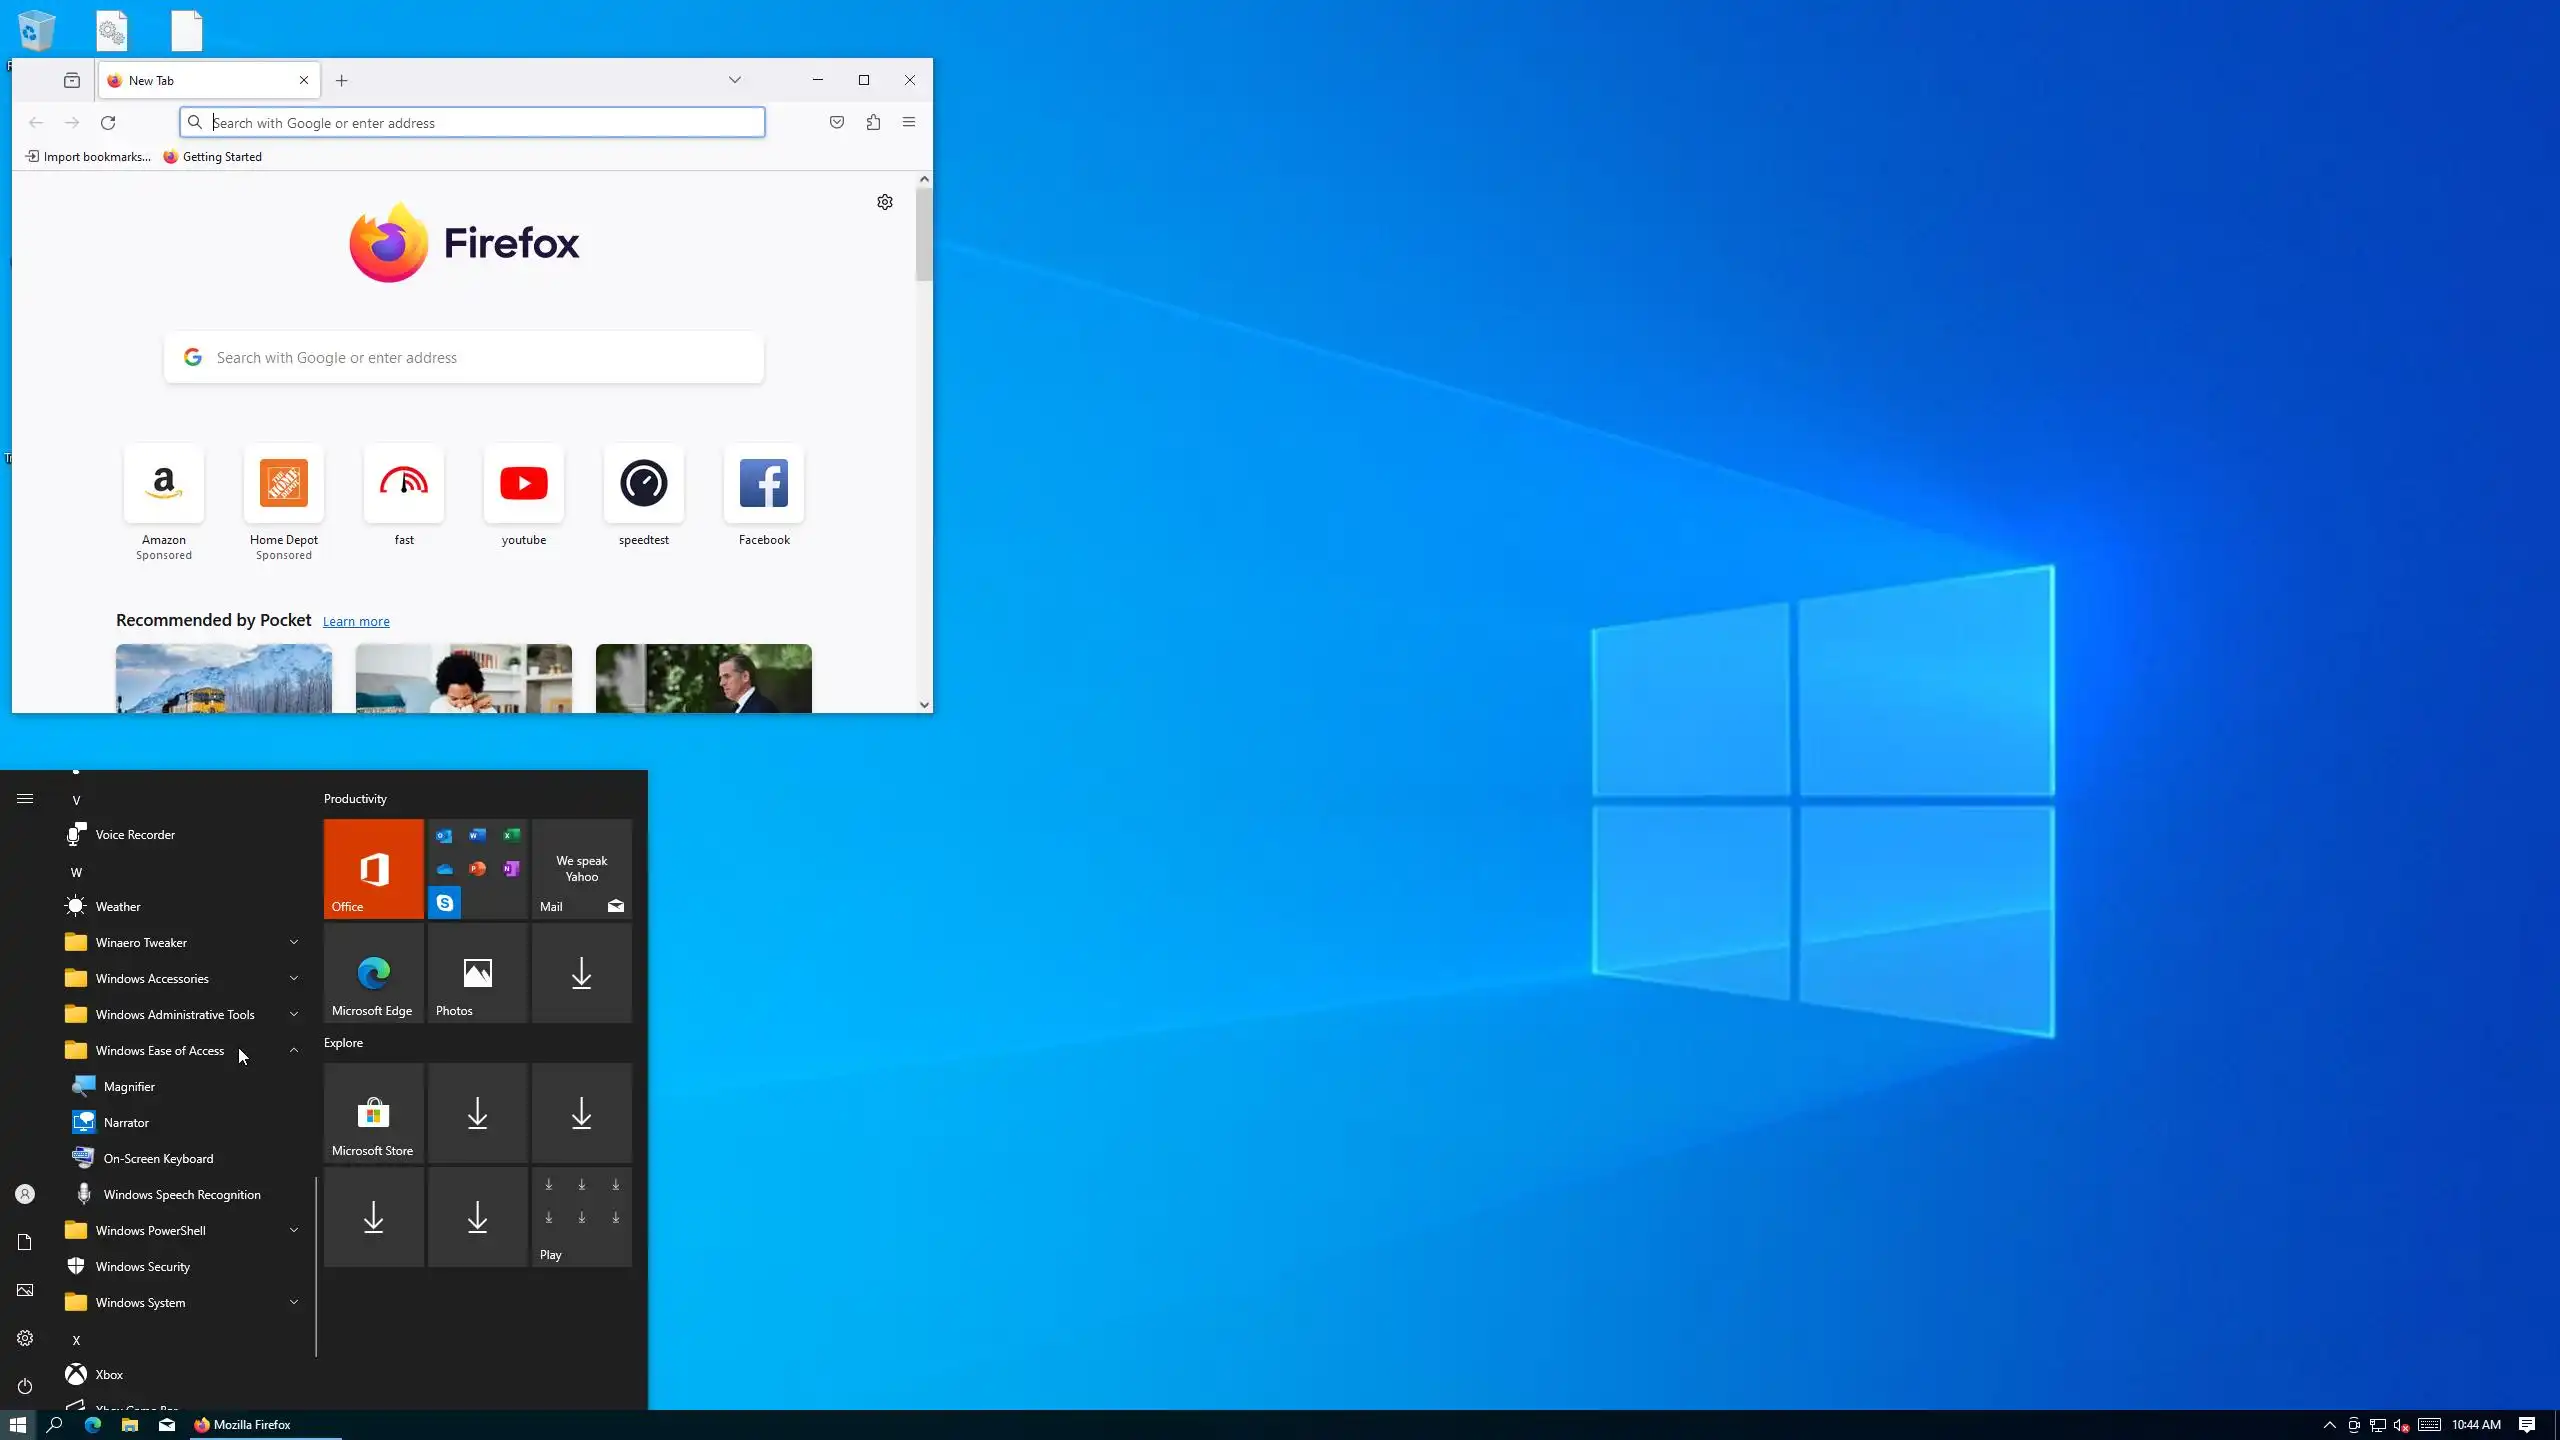Click the Firefox reload page button
This screenshot has height=1440, width=2560.
pos(108,122)
